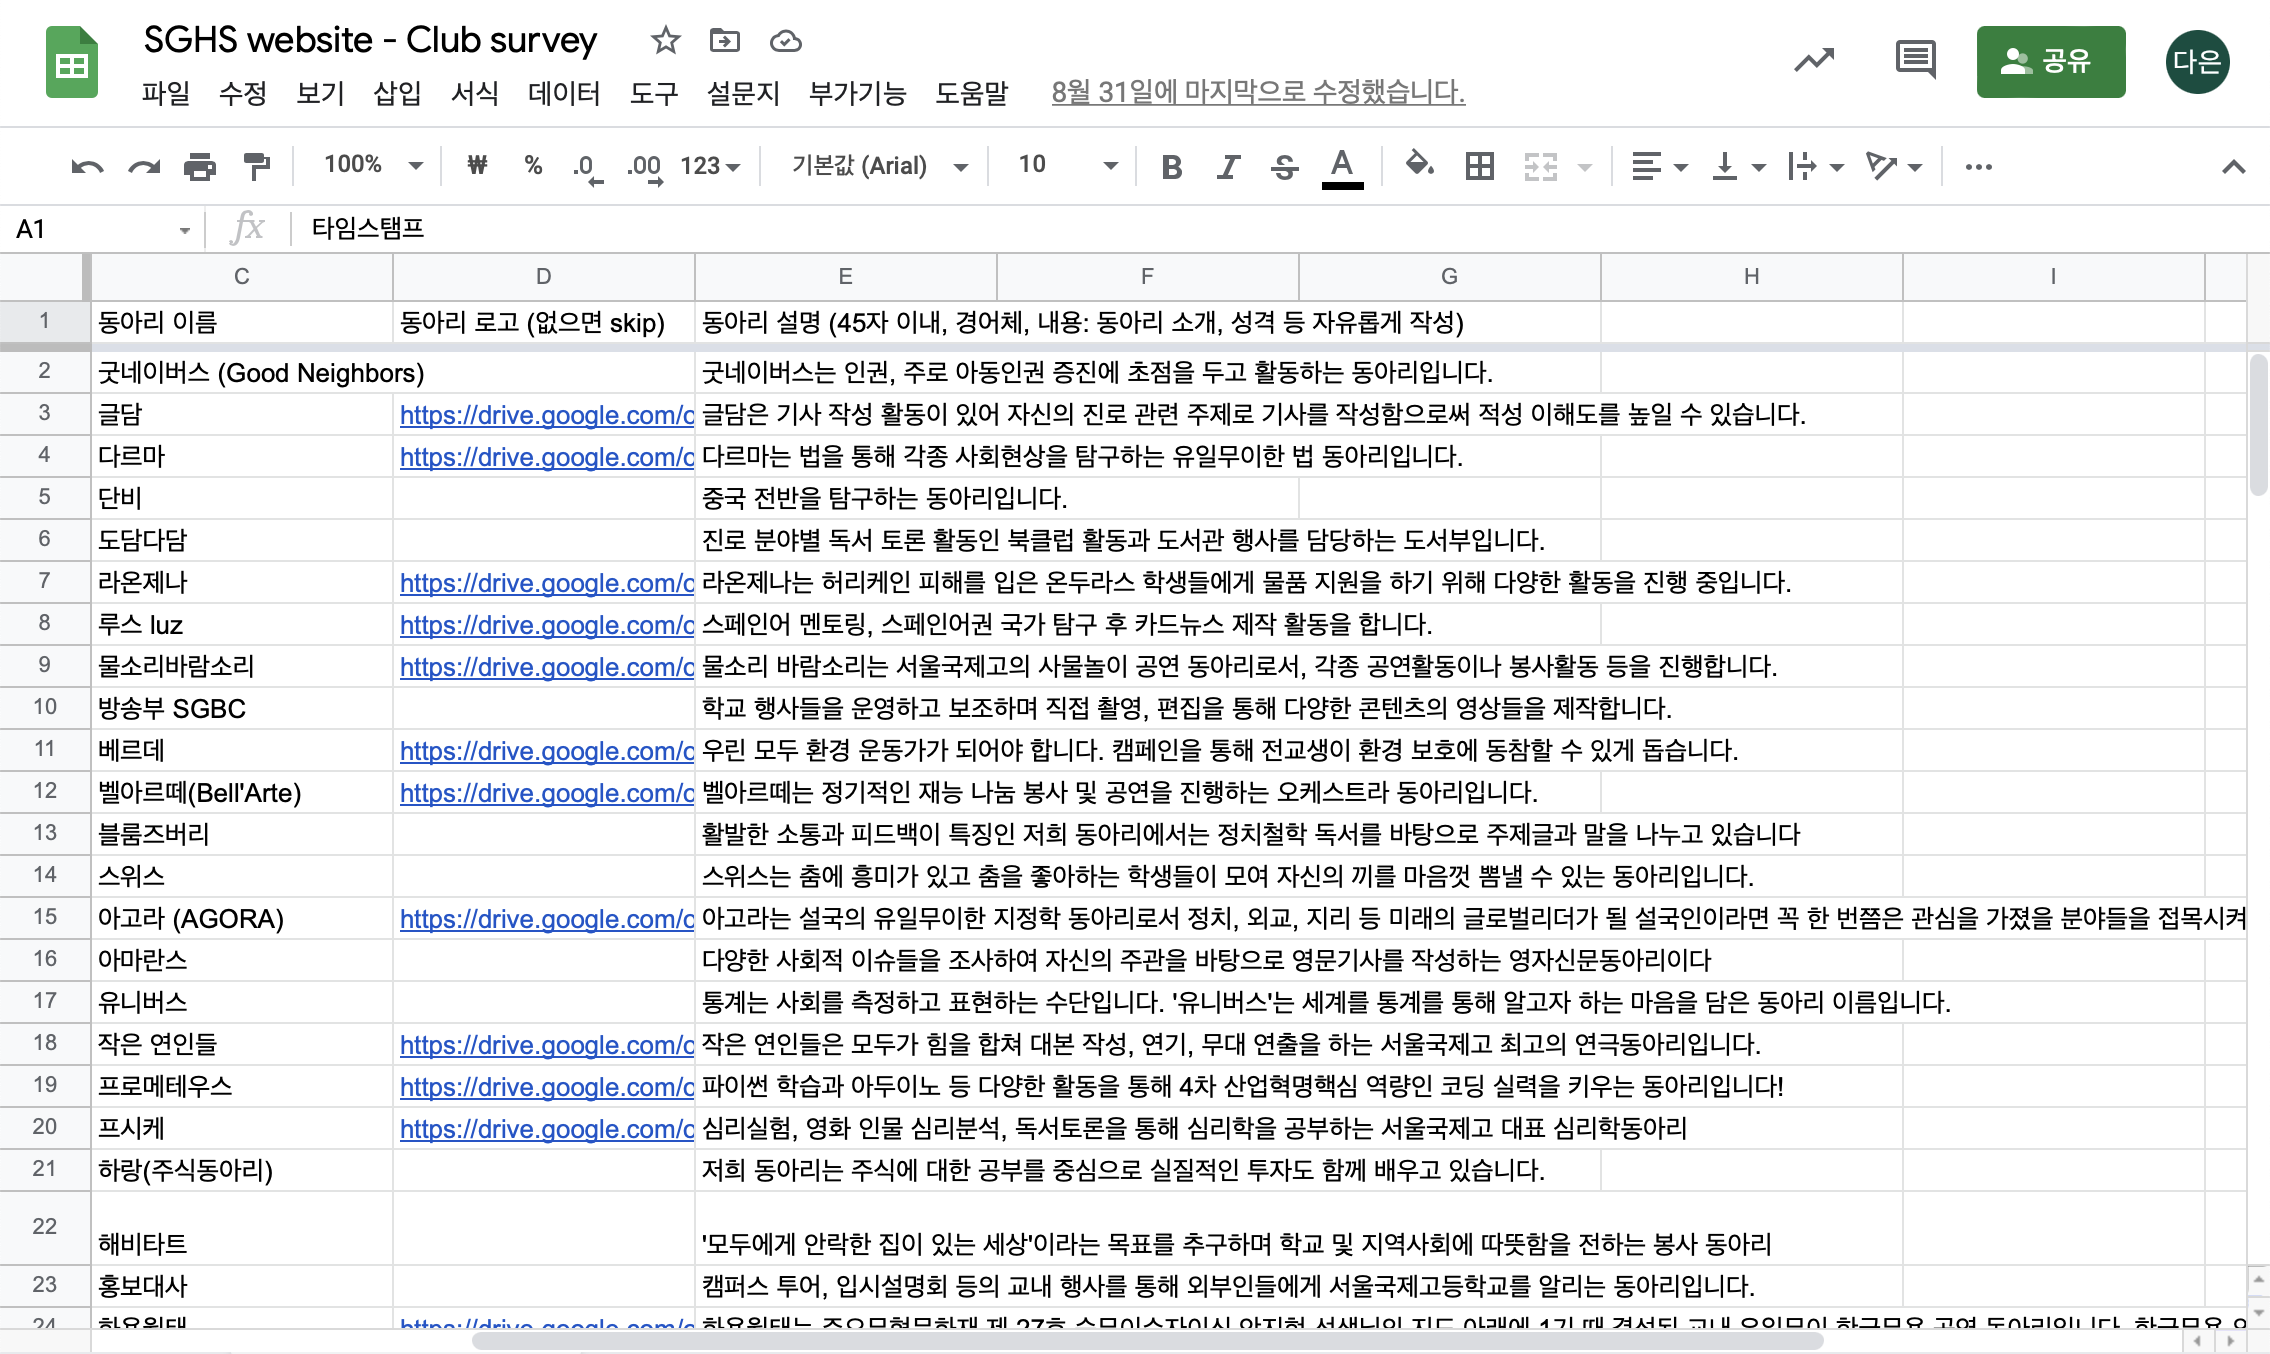Print the spreadsheet with printer icon
2270x1354 pixels.
click(x=200, y=166)
